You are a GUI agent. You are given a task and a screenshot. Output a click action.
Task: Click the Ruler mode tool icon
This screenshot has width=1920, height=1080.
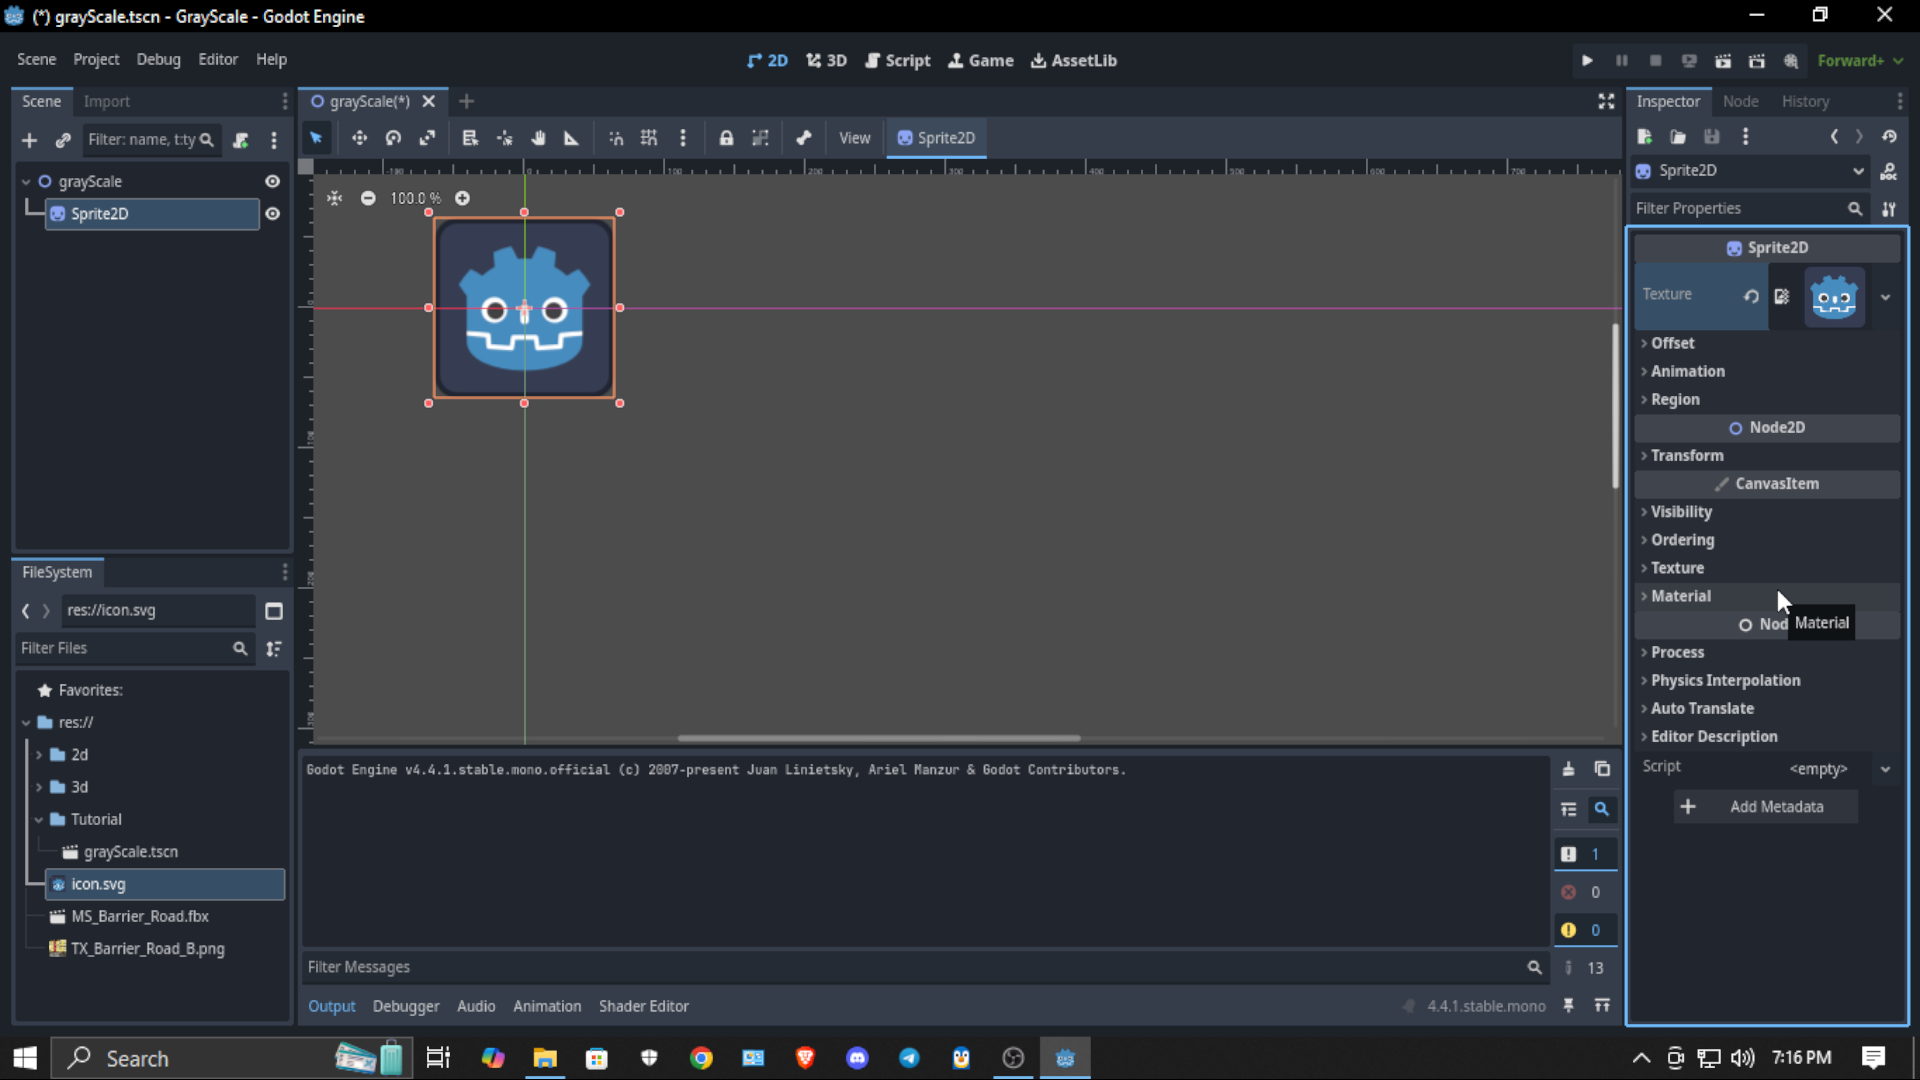pos(571,138)
